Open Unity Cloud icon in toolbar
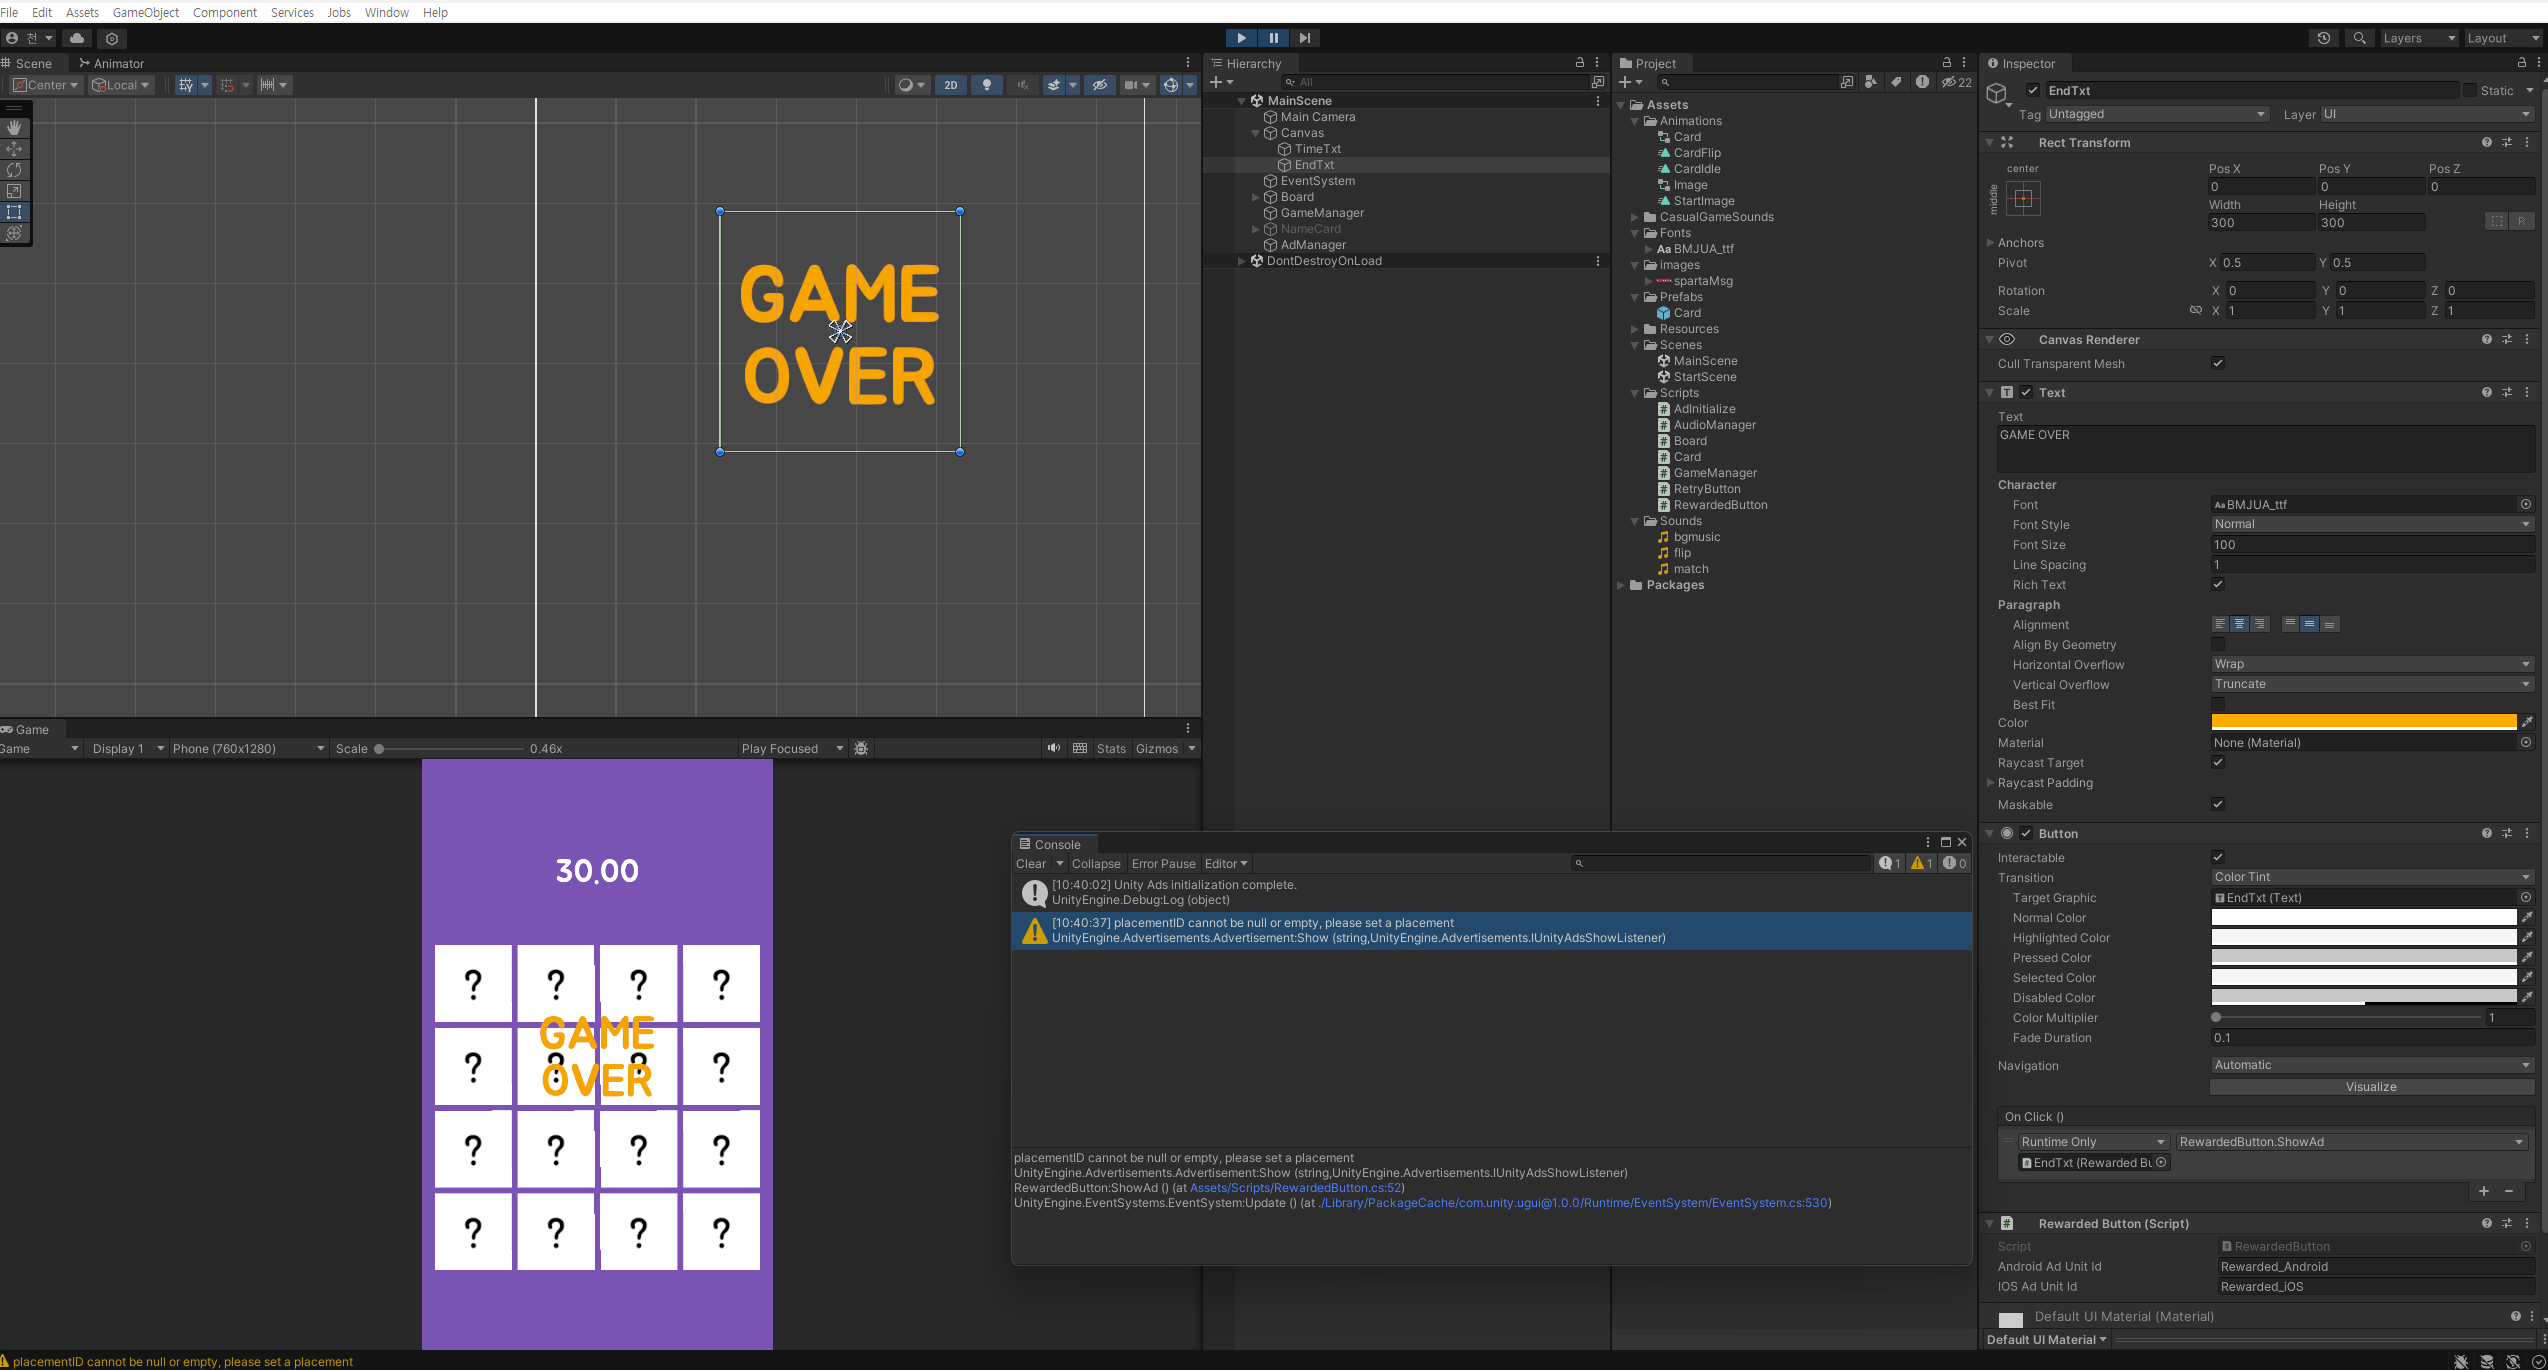The image size is (2548, 1370). (x=77, y=38)
